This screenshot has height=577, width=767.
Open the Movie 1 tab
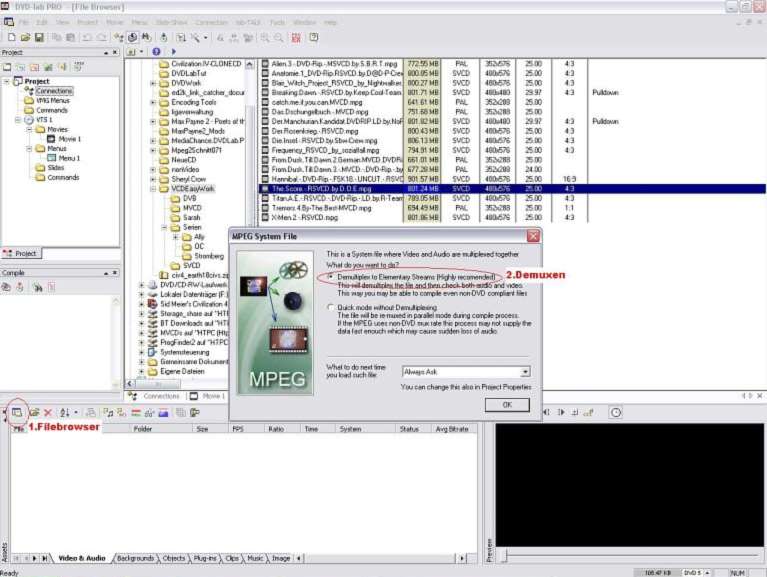[209, 396]
